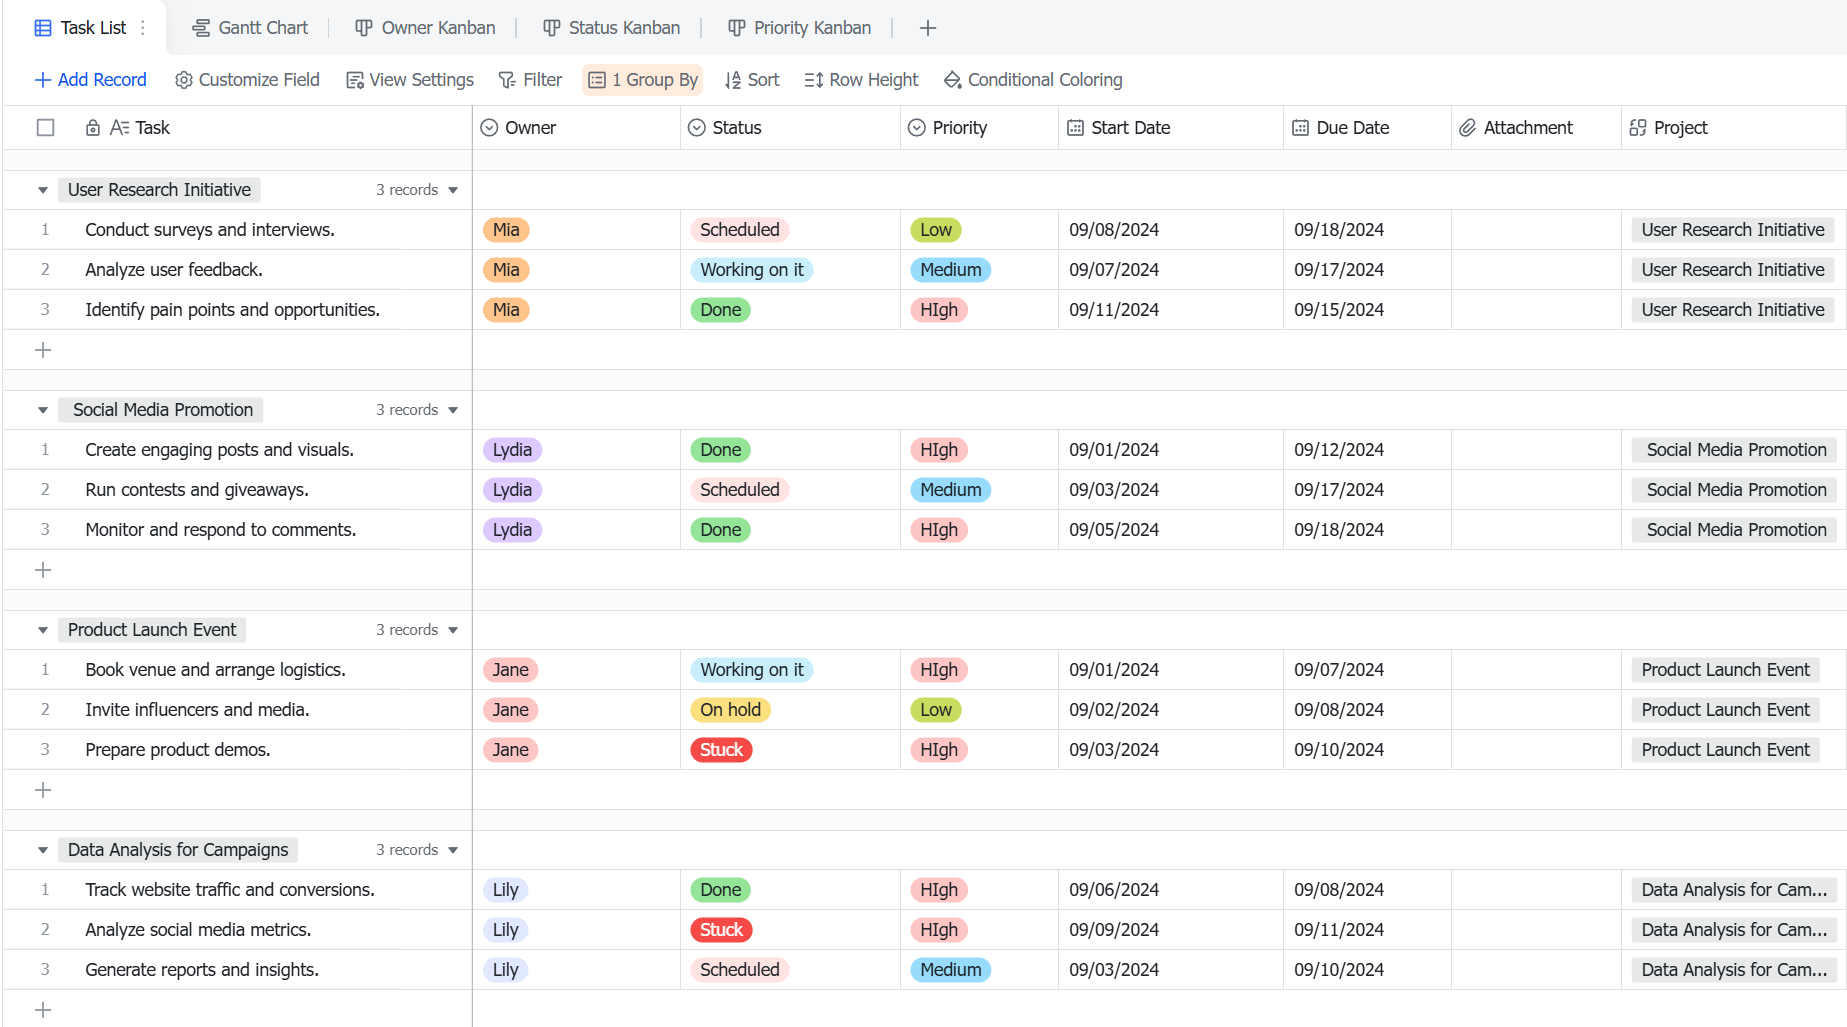Screen dimensions: 1847x1027
Task: Collapse the Social Media Promotion group
Action: click(x=42, y=410)
